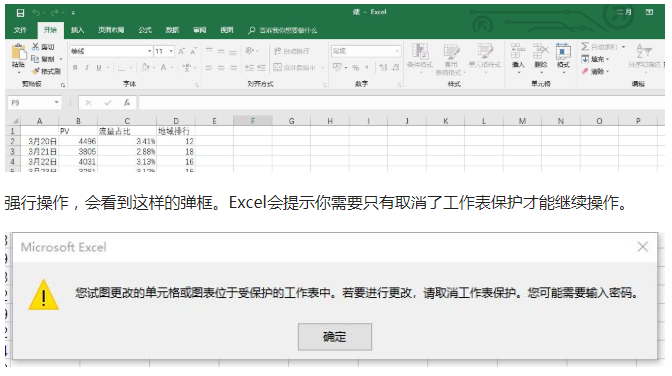
Task: Switch to the Page Layout (页面布局) tab
Action: (x=111, y=30)
